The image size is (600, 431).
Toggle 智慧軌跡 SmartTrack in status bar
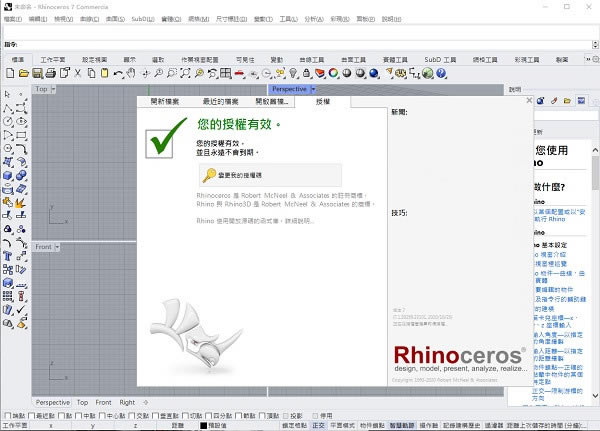(402, 425)
